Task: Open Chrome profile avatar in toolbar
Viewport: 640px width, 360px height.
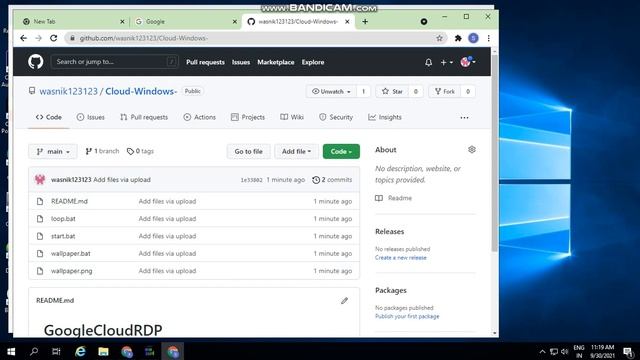Action: point(473,38)
